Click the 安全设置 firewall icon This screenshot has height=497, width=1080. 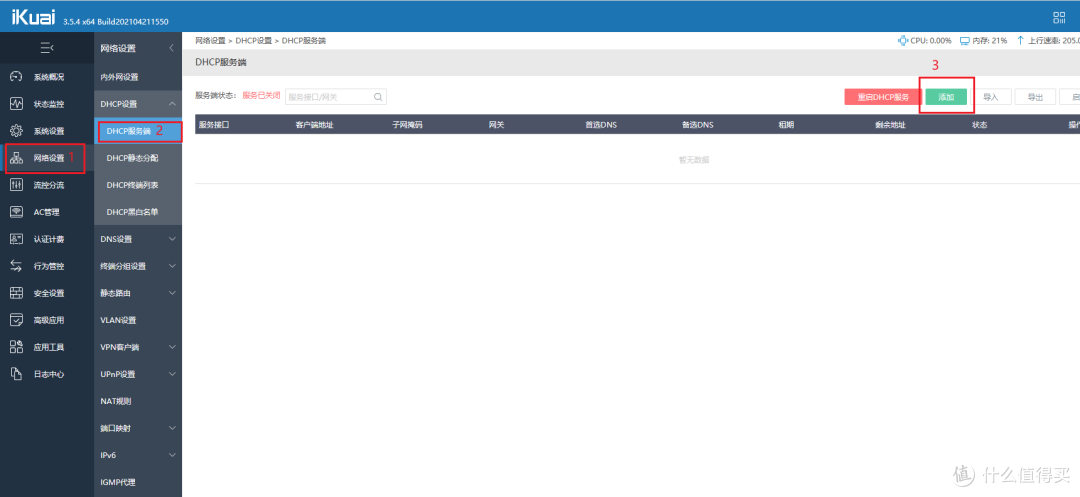click(16, 293)
